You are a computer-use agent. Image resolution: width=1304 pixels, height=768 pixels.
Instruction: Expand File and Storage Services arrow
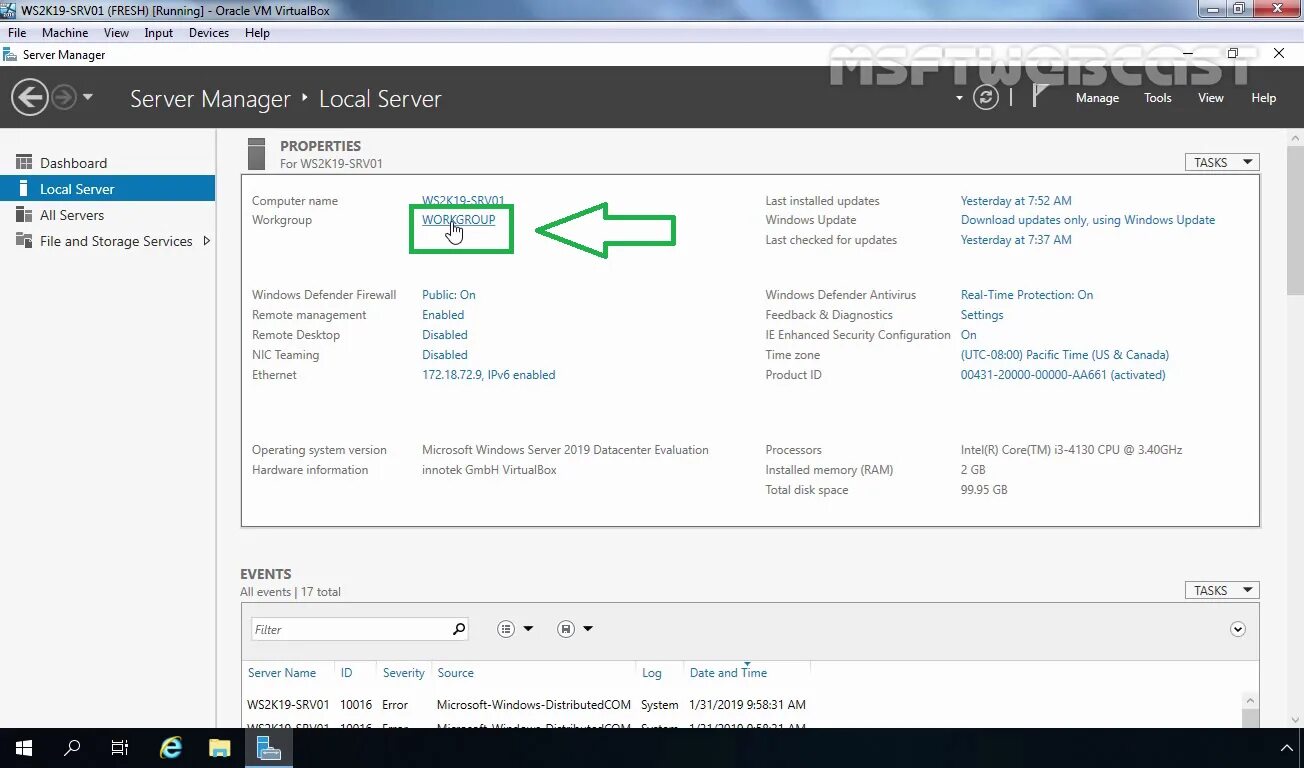pos(207,241)
